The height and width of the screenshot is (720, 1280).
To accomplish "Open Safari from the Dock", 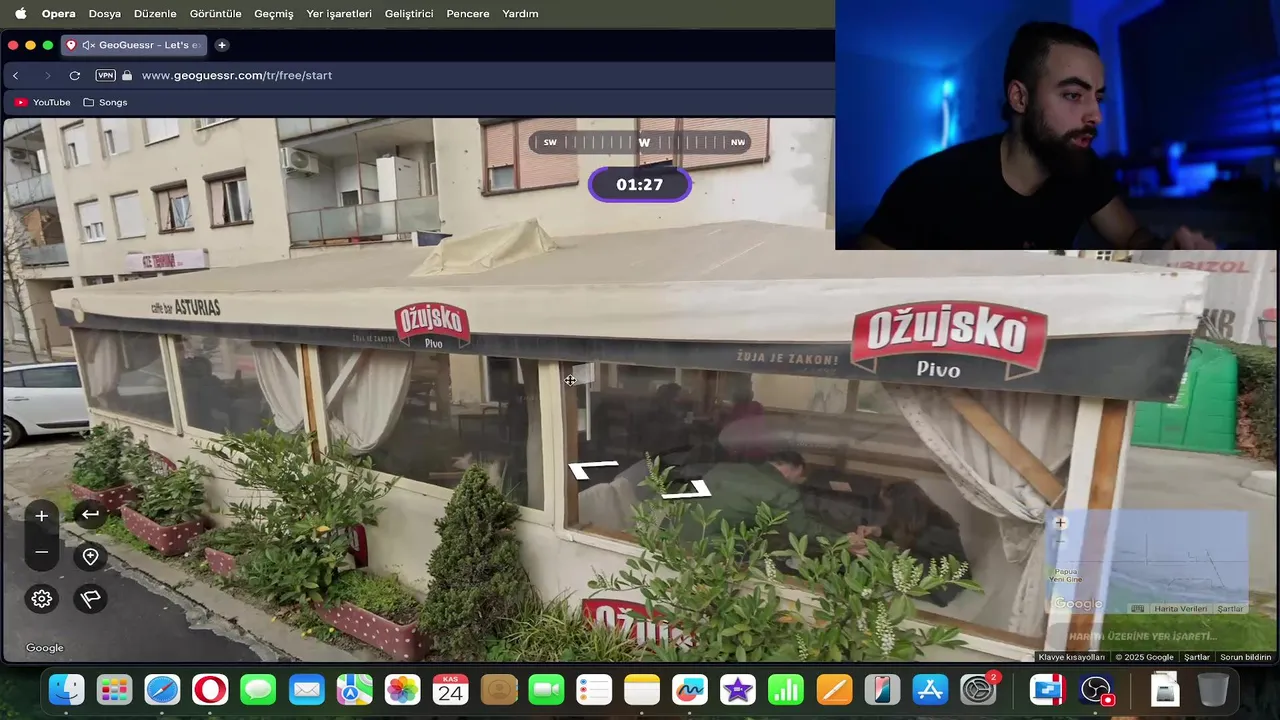I will tap(162, 690).
